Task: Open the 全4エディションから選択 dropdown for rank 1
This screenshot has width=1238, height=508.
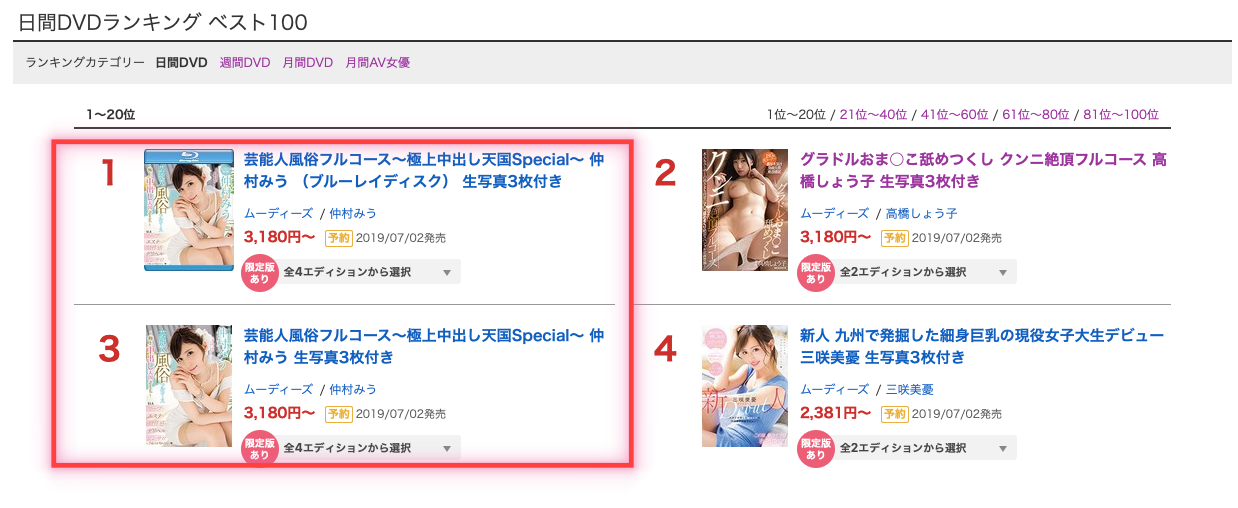Action: [x=368, y=272]
